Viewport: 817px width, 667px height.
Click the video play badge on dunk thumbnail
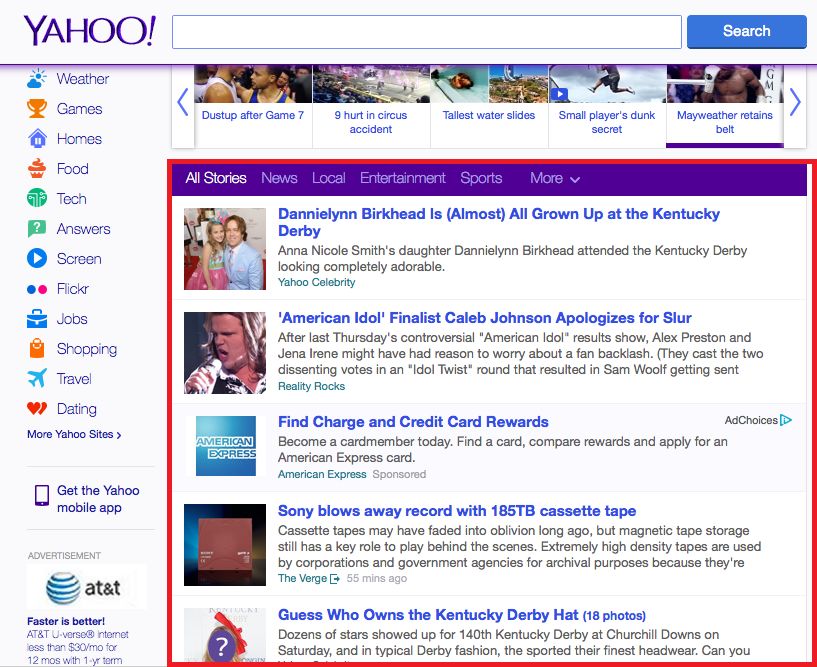pos(559,94)
